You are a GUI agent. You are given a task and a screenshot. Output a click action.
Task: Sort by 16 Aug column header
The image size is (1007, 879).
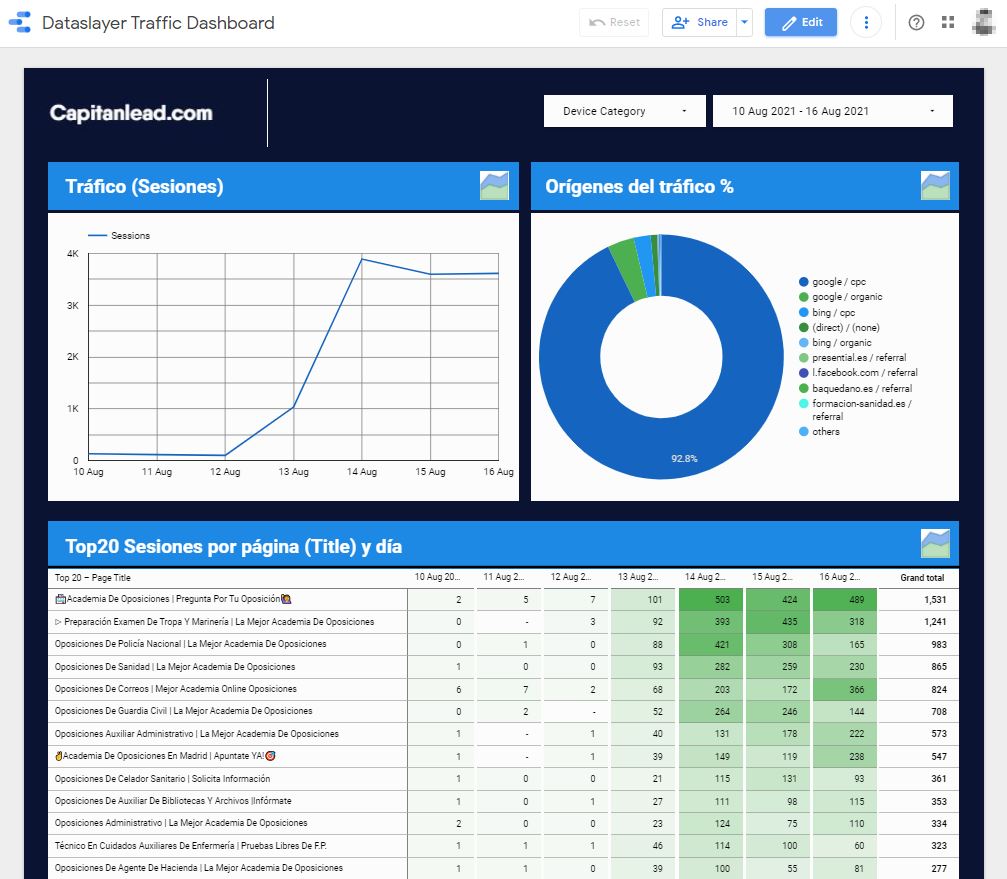click(x=839, y=577)
